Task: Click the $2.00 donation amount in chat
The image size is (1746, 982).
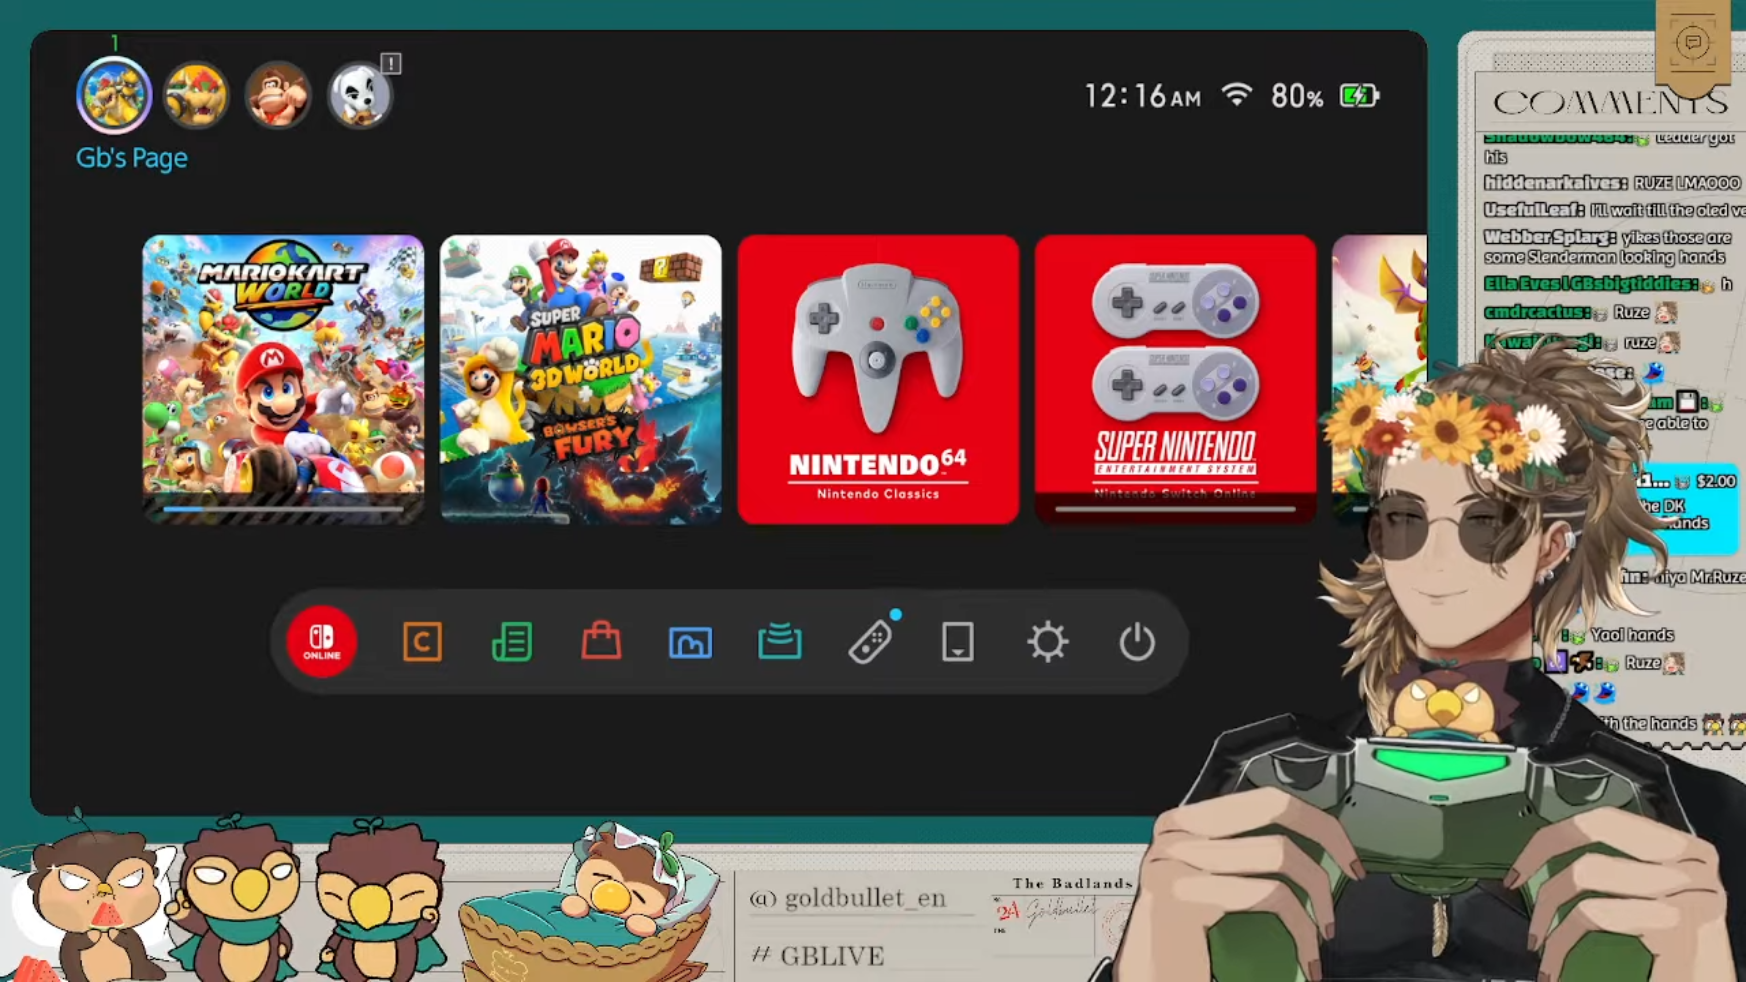Action: coord(1716,481)
